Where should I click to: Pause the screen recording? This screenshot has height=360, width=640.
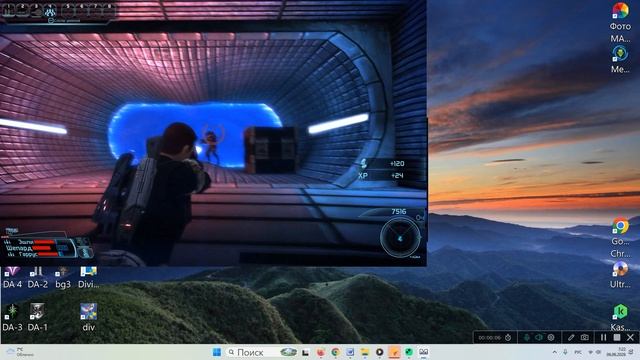(x=603, y=338)
